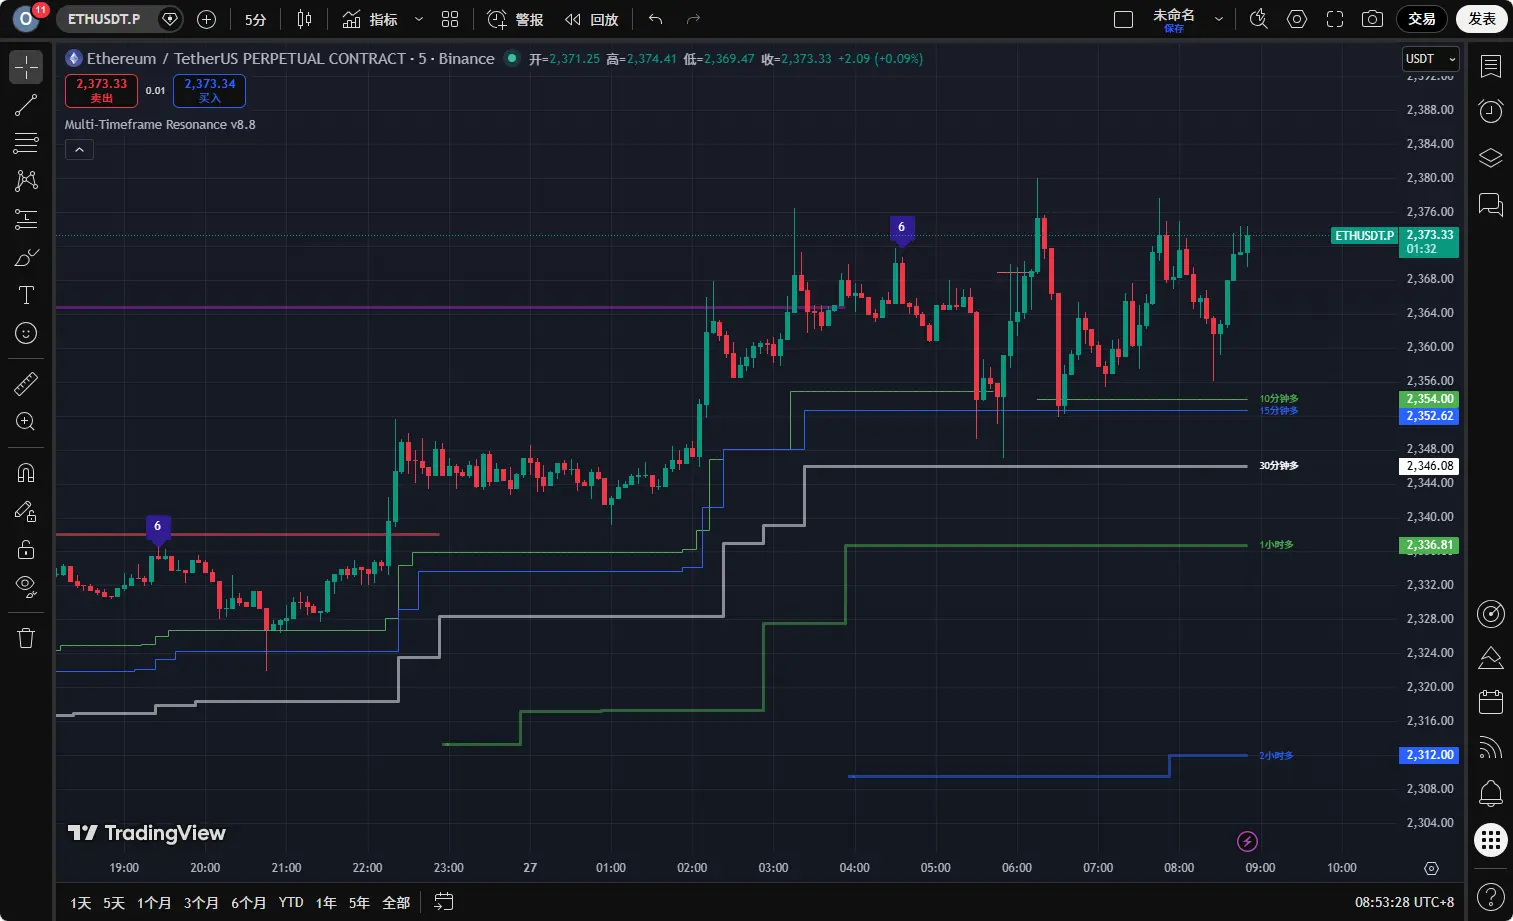Screen dimensions: 1513x921
Task: Click the flash event marker on timeline
Action: pos(1247,841)
